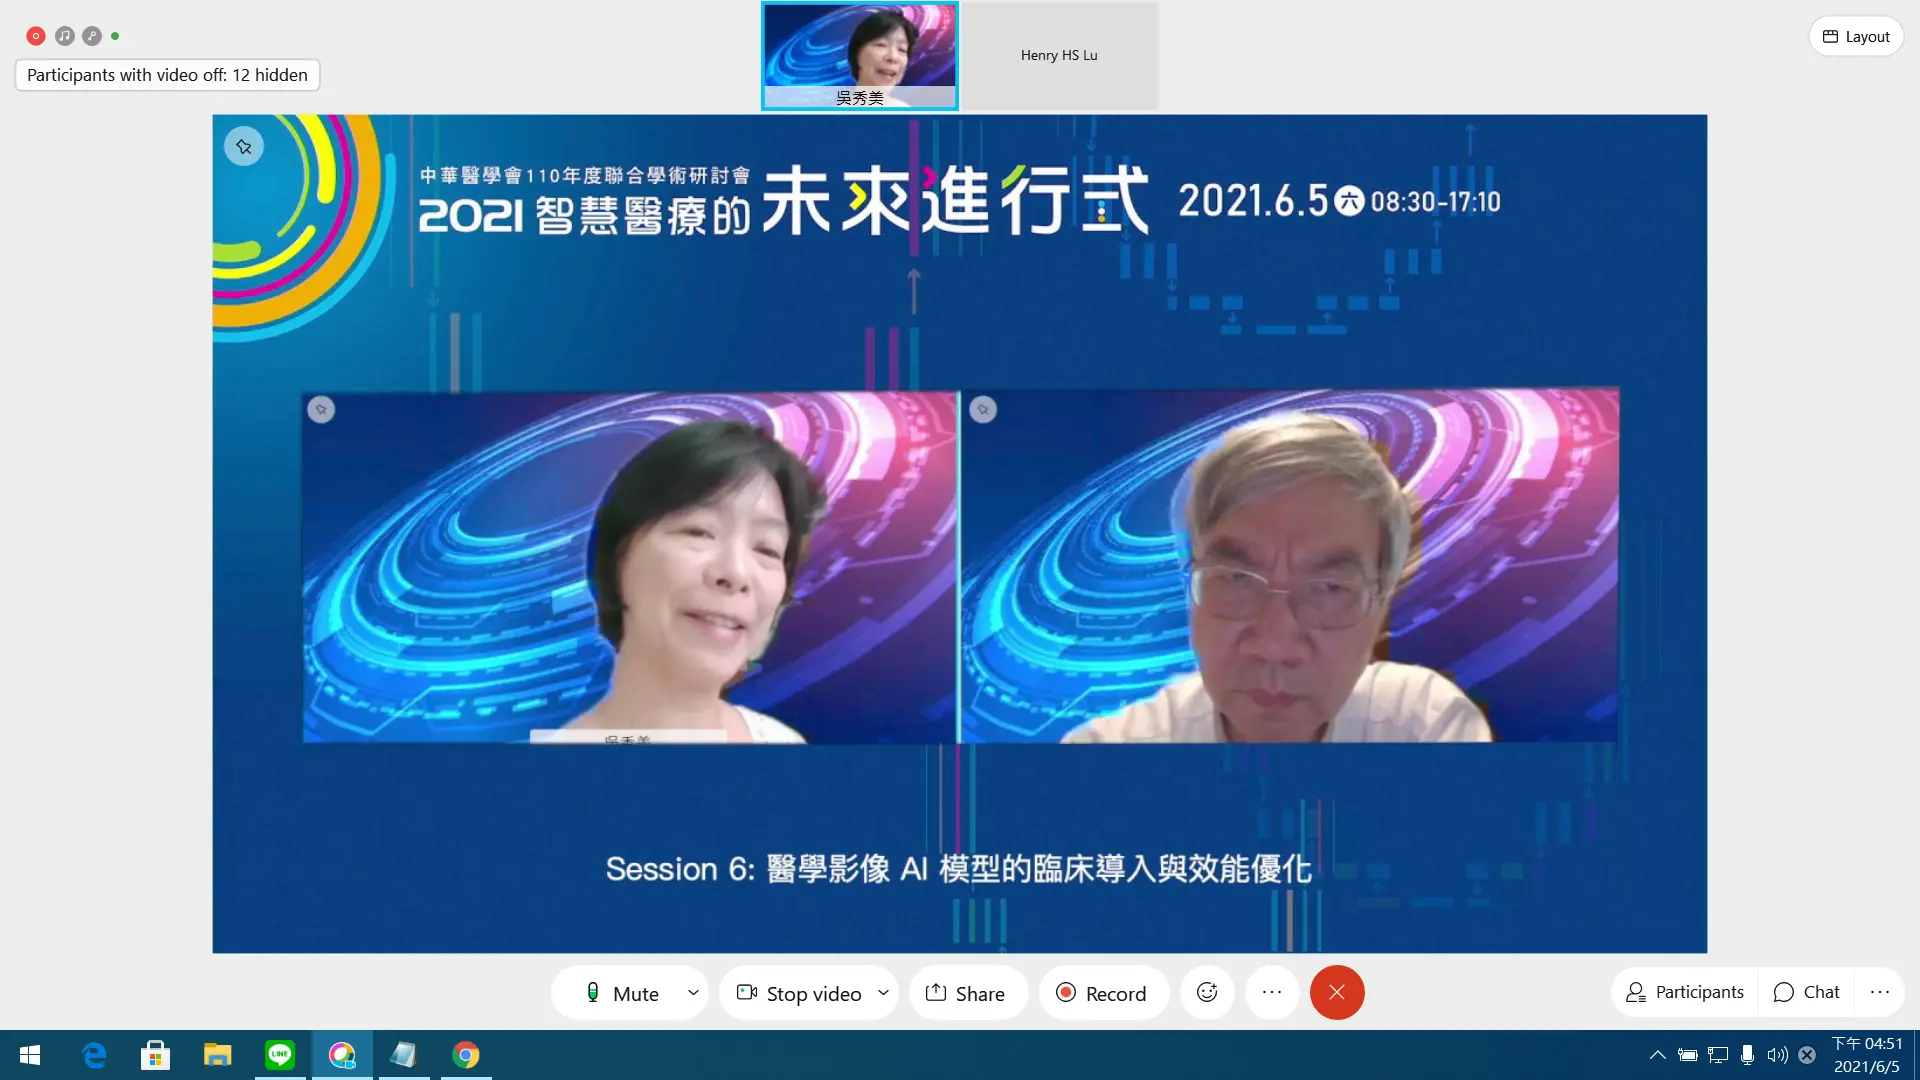Click the volume speaker tray icon

(1777, 1055)
